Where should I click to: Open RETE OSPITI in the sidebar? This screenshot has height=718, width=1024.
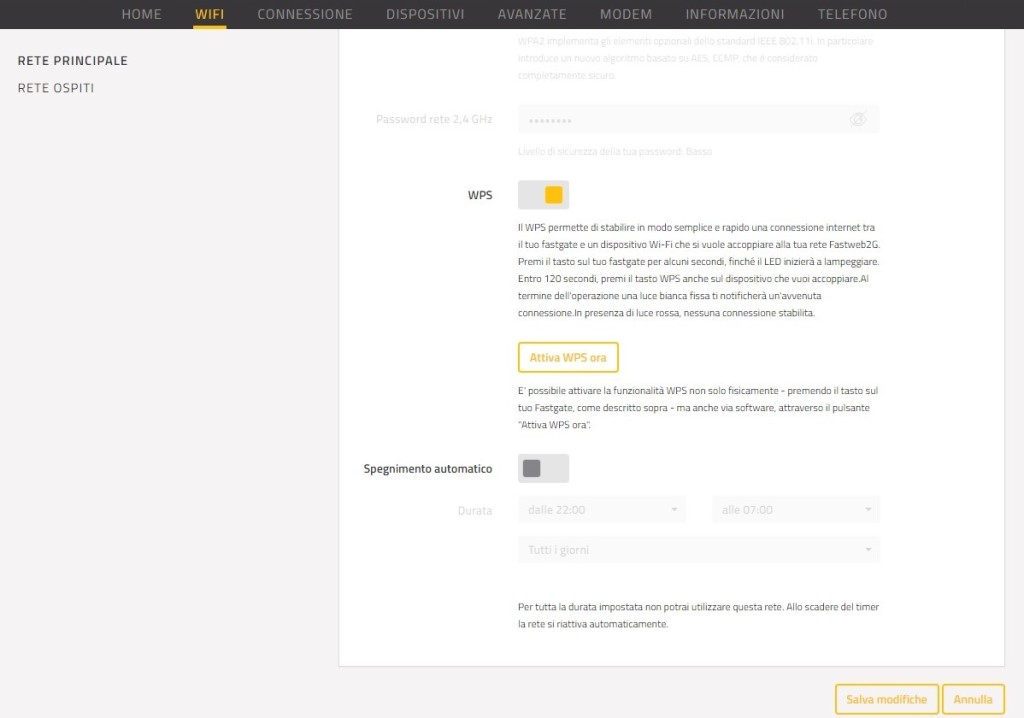click(x=56, y=89)
